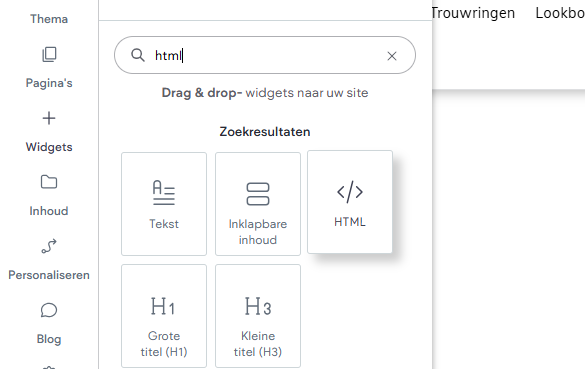Focus the widget search field
This screenshot has height=369, width=585.
coord(265,55)
